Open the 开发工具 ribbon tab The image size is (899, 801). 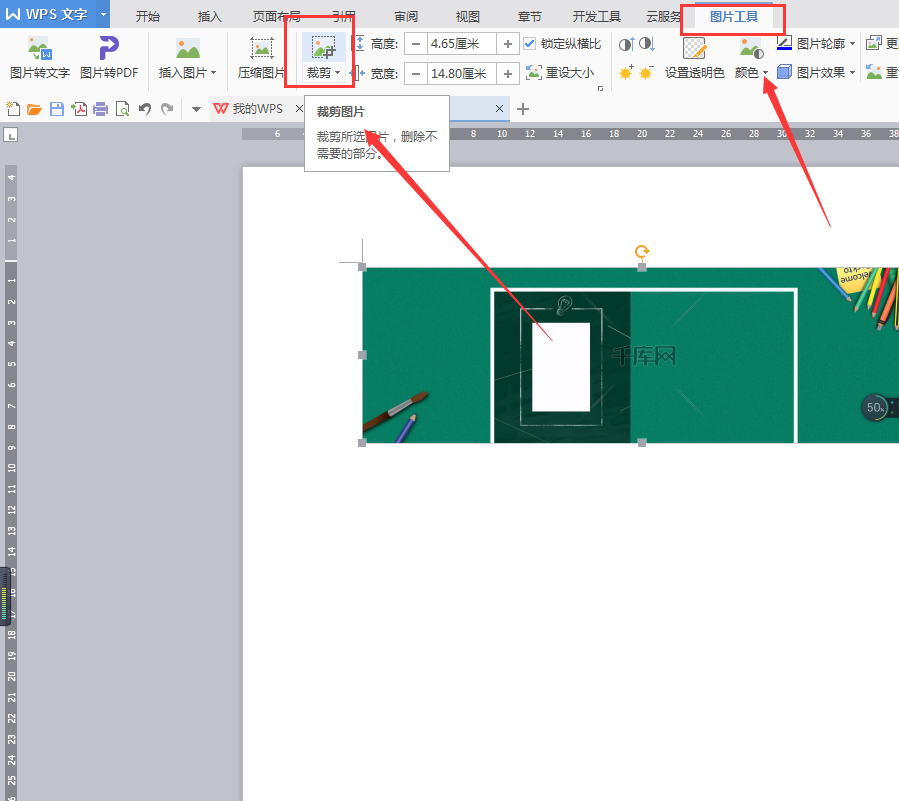[596, 17]
